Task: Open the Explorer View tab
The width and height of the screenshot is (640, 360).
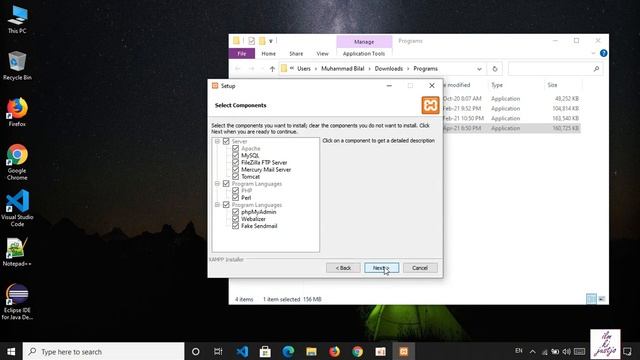Action: (x=322, y=53)
